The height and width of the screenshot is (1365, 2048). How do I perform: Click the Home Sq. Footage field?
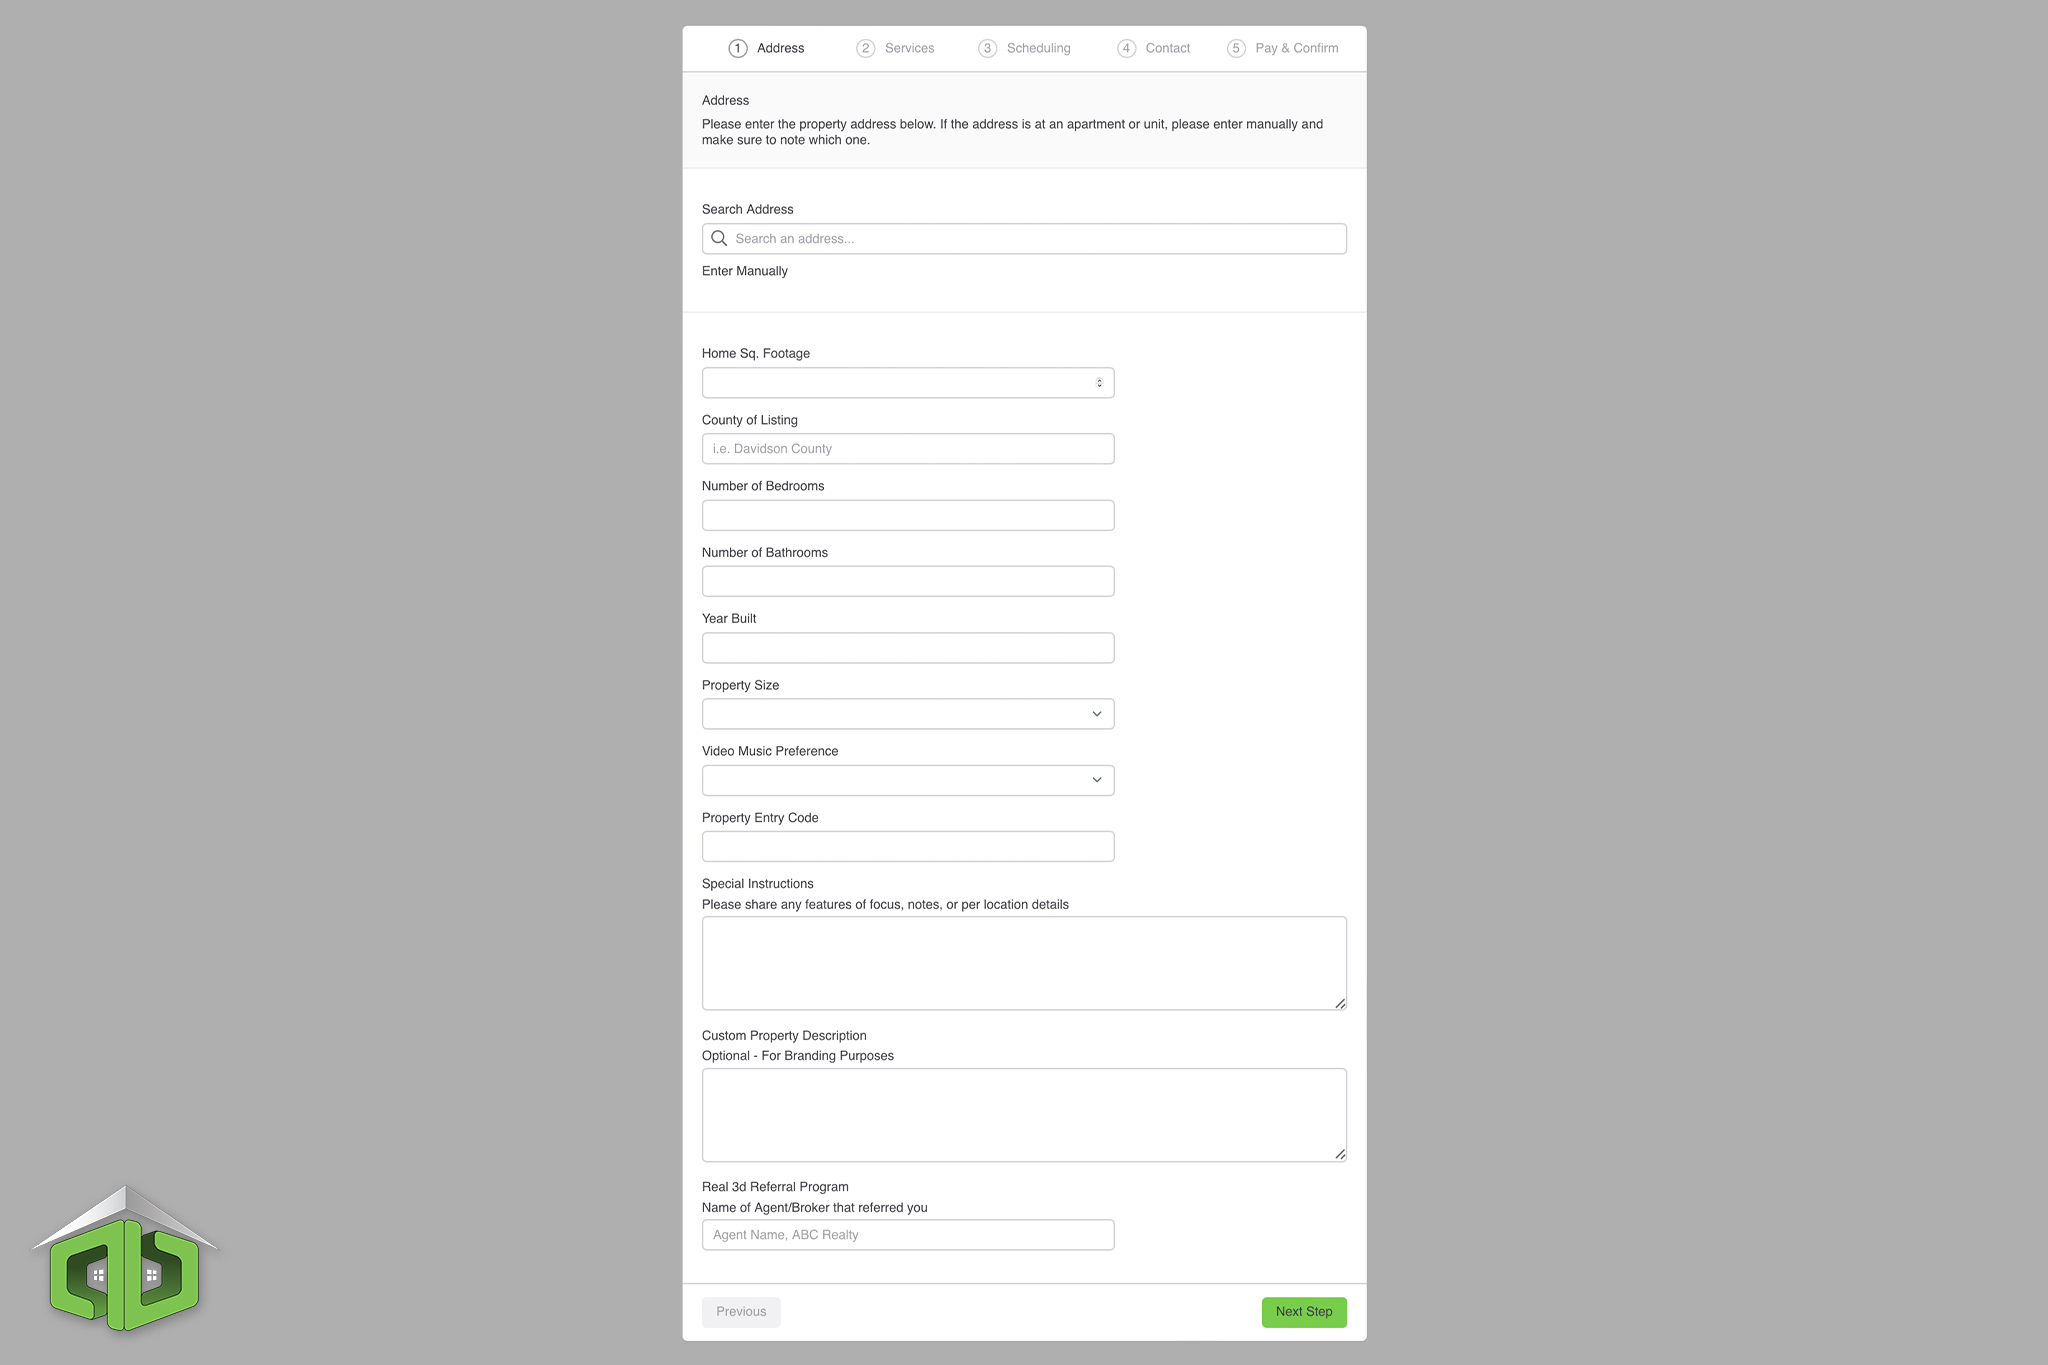pos(908,383)
